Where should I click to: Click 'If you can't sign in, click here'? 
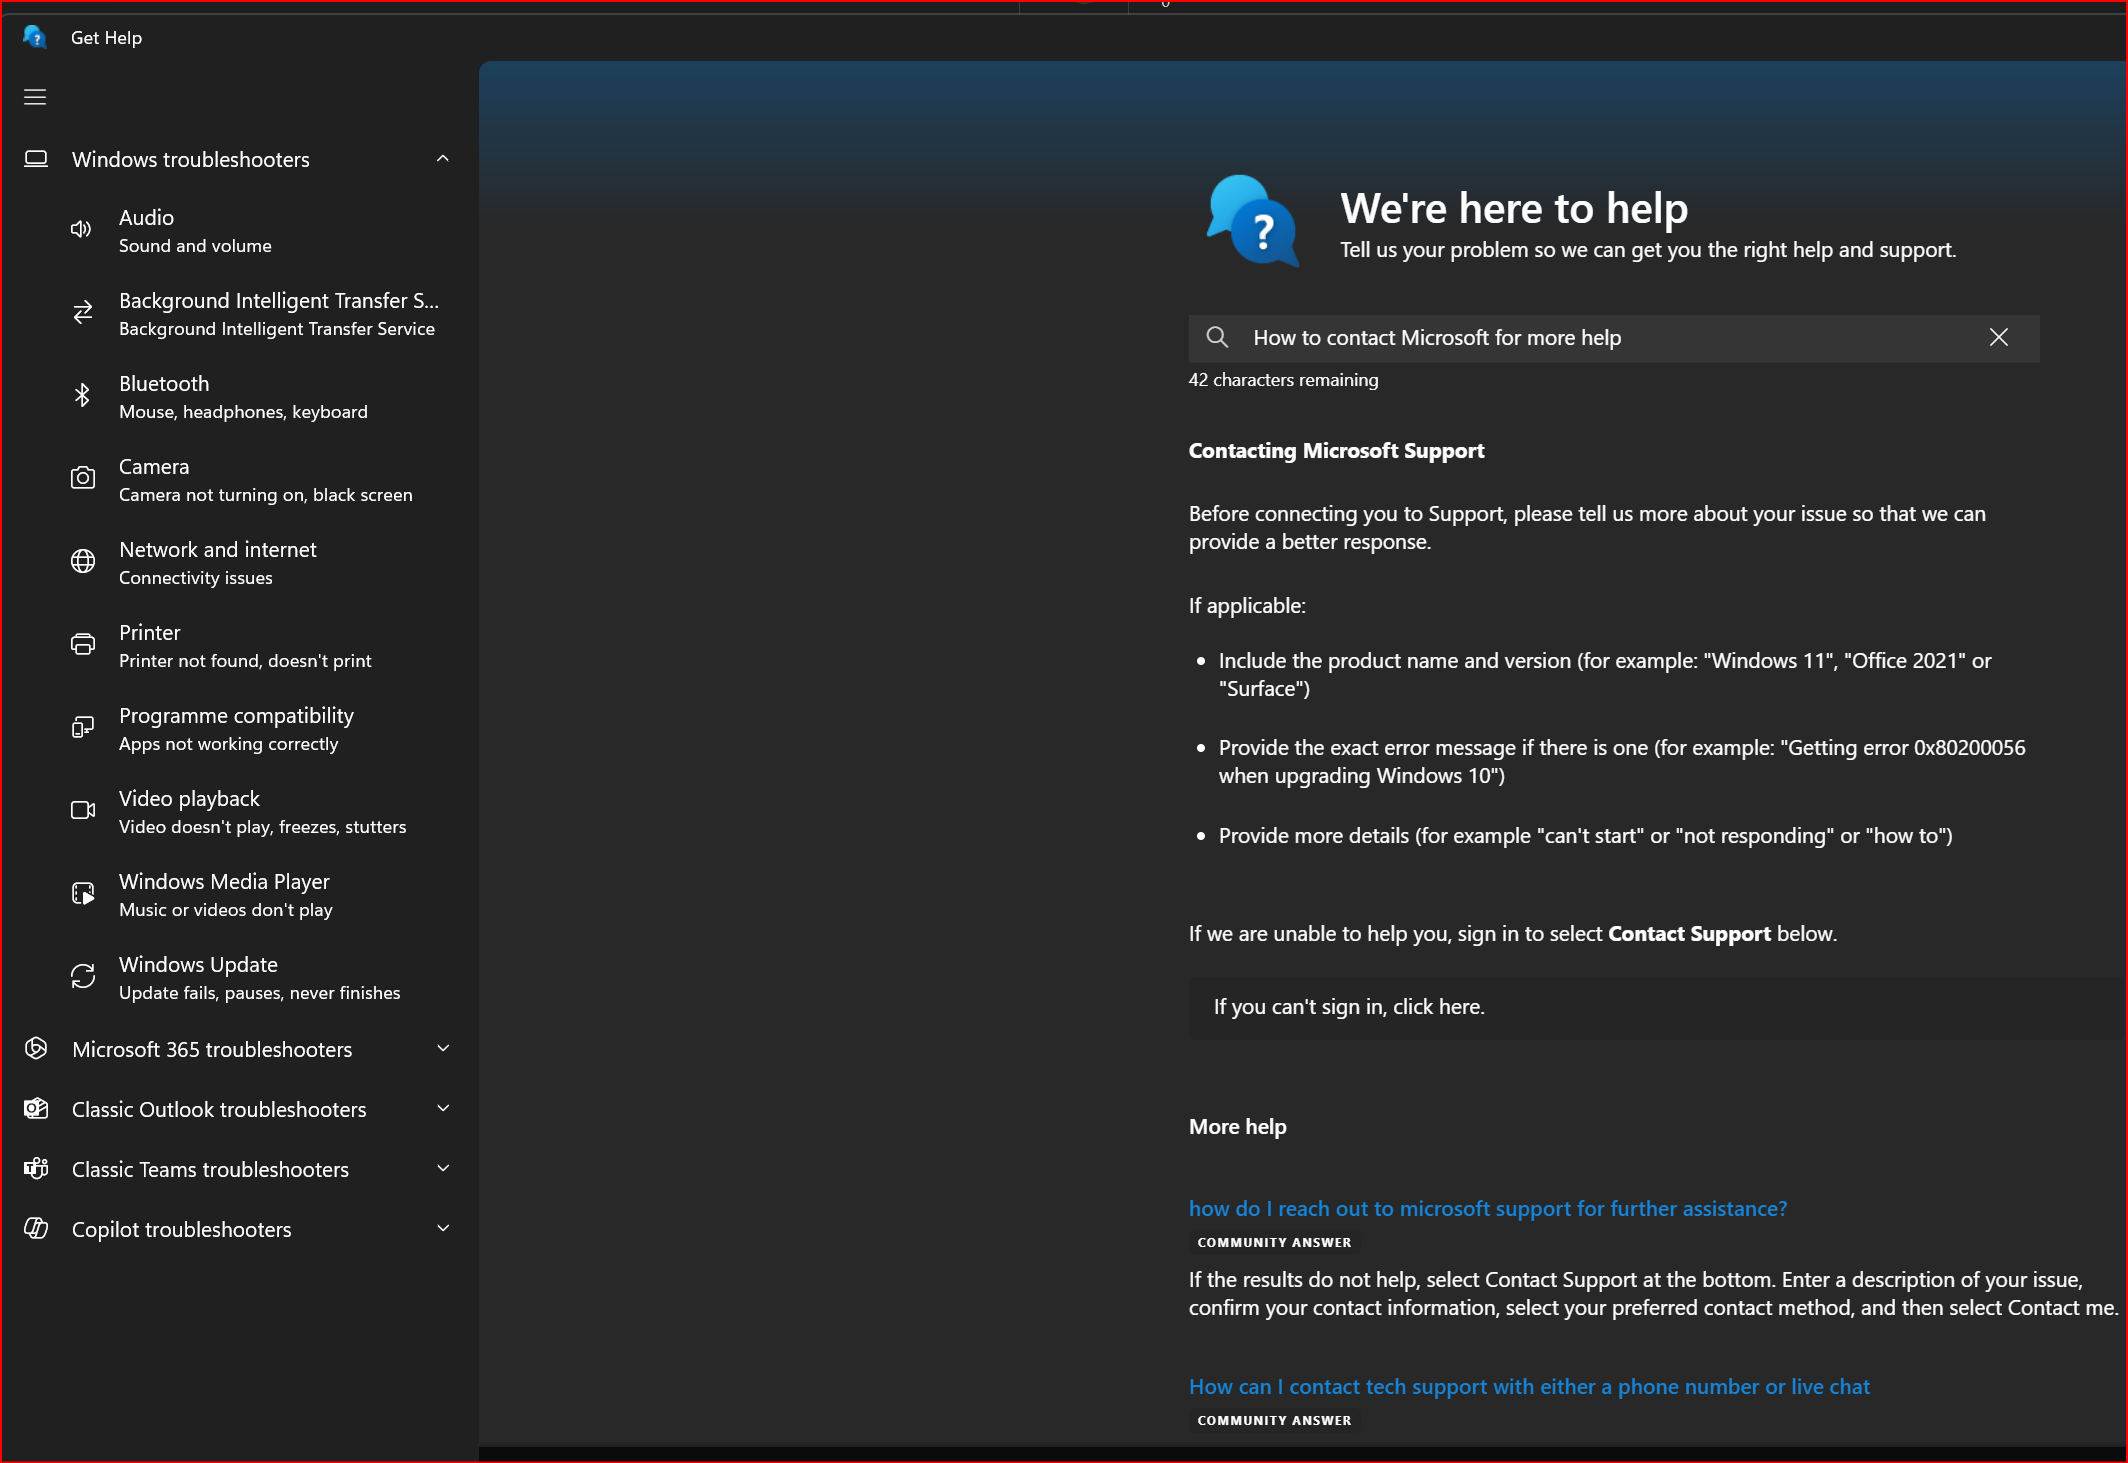click(x=1349, y=1007)
